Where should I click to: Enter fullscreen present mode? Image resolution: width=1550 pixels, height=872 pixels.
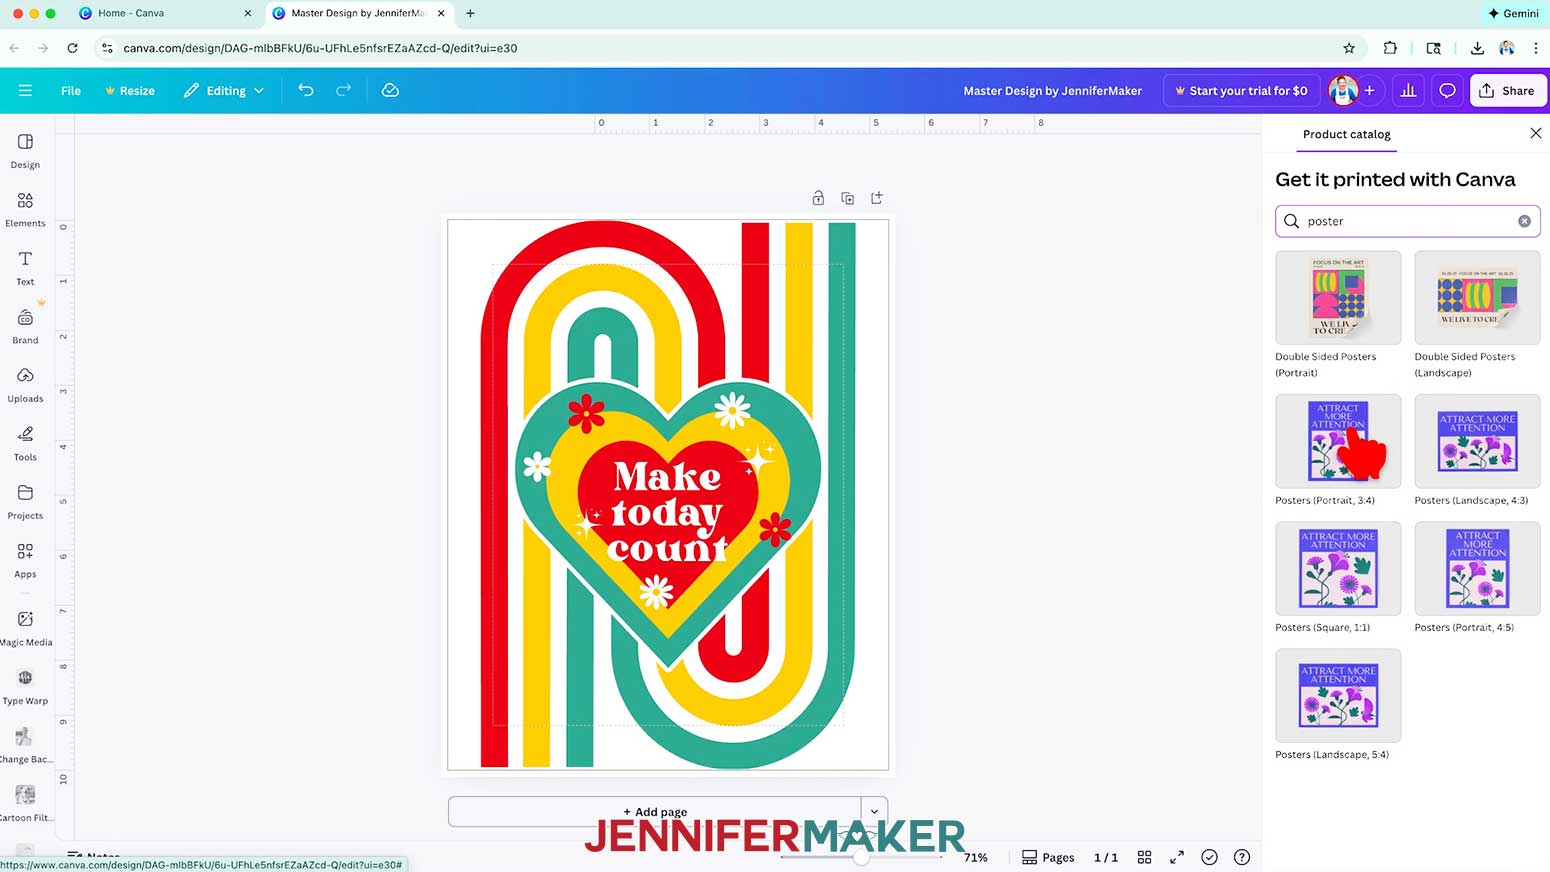click(x=1177, y=857)
